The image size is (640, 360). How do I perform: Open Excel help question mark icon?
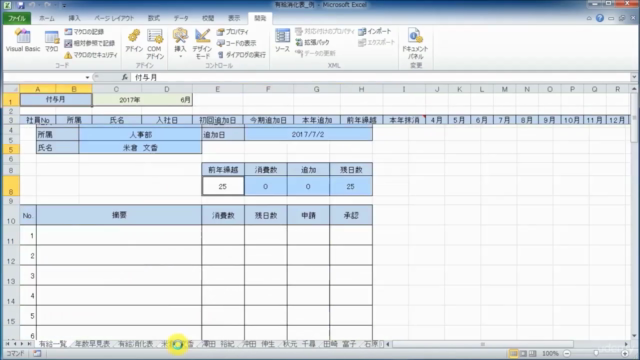tap(600, 18)
